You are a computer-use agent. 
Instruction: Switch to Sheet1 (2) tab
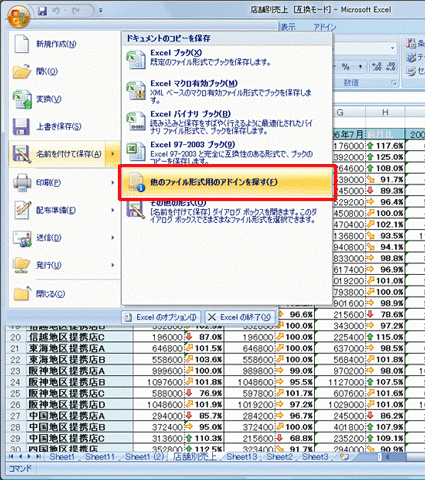[145, 457]
